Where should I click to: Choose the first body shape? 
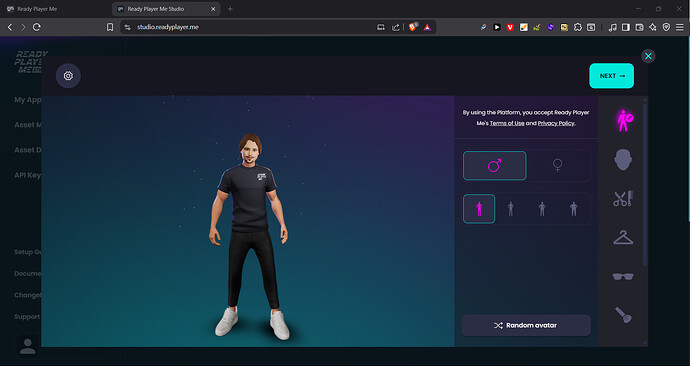479,209
